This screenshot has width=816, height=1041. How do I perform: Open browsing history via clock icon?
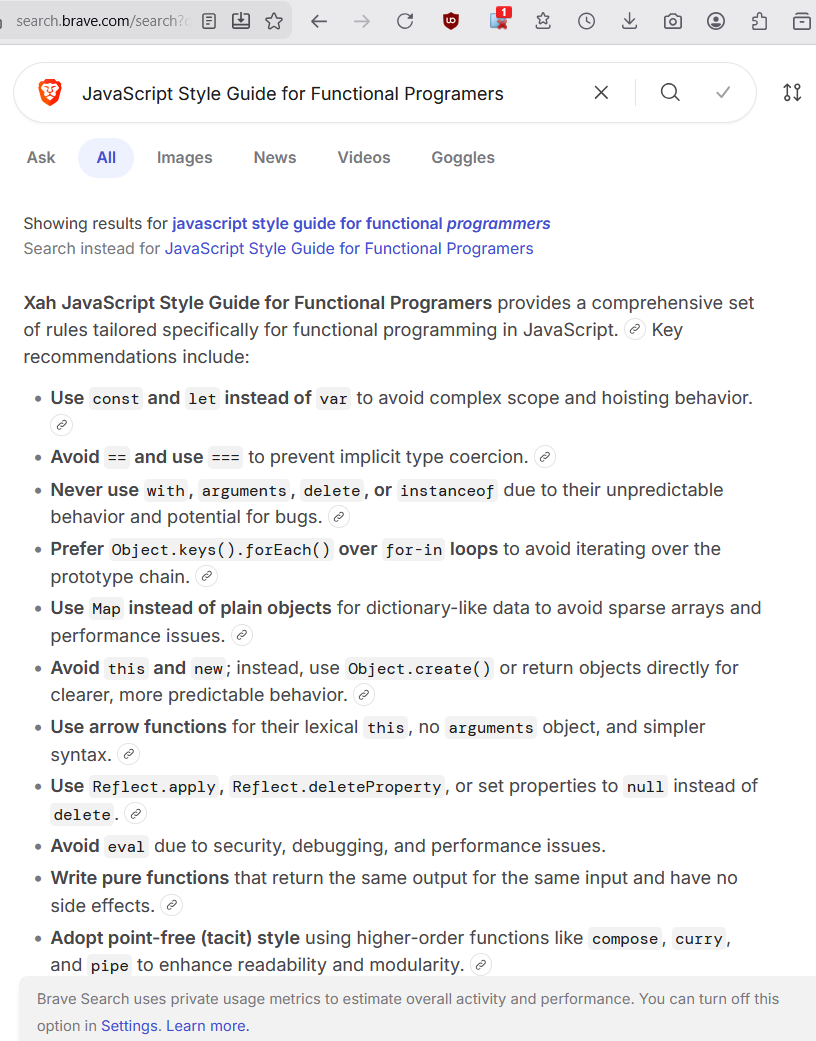pyautogui.click(x=586, y=20)
